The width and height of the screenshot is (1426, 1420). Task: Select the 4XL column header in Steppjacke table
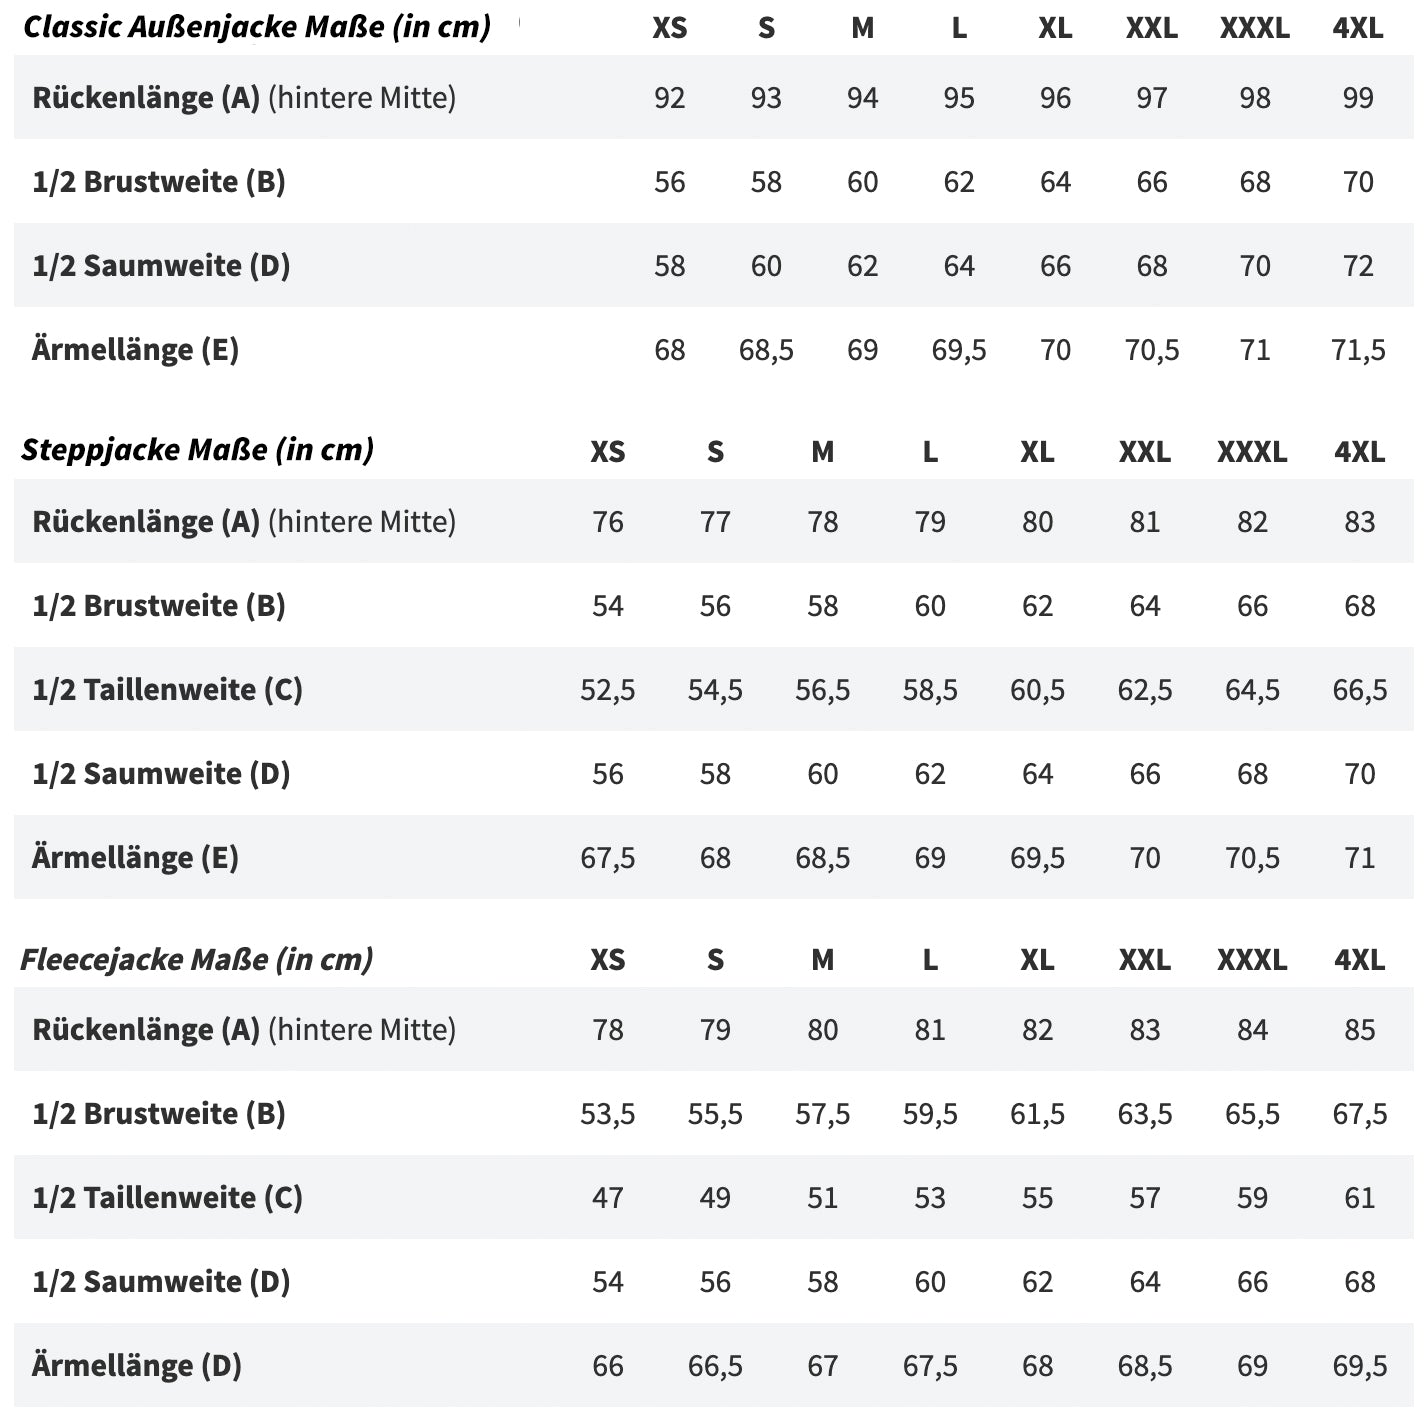(1359, 452)
